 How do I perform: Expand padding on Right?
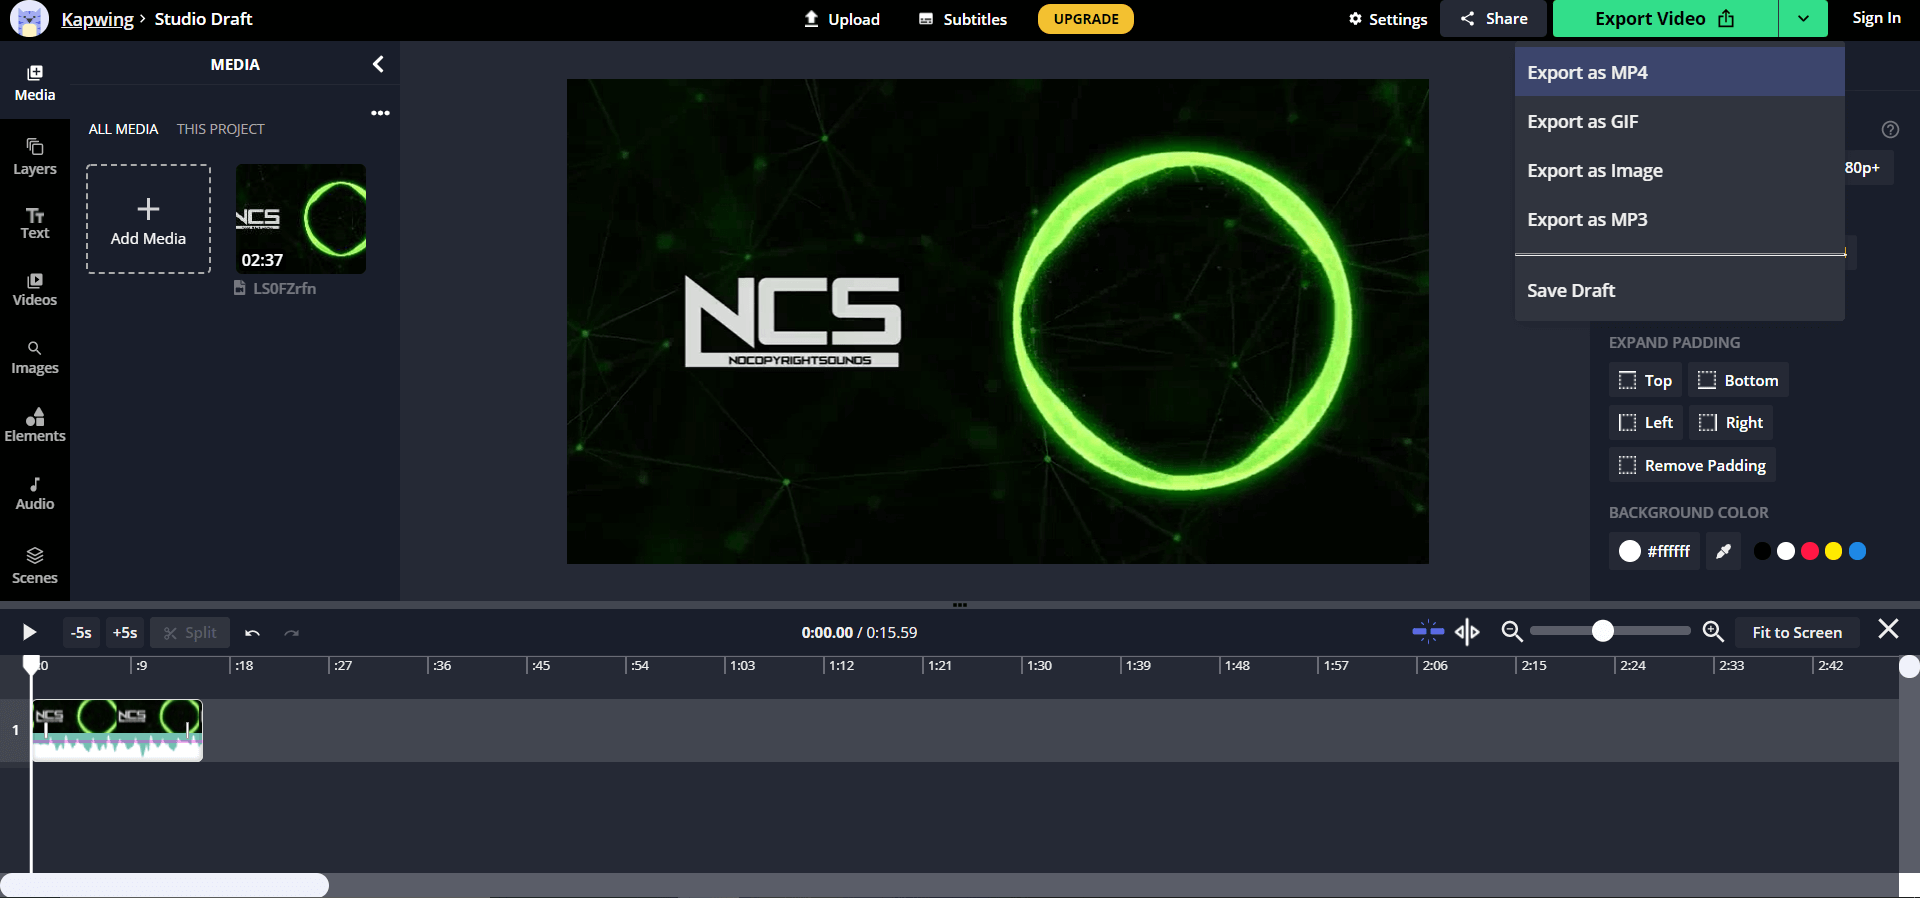click(x=1731, y=422)
